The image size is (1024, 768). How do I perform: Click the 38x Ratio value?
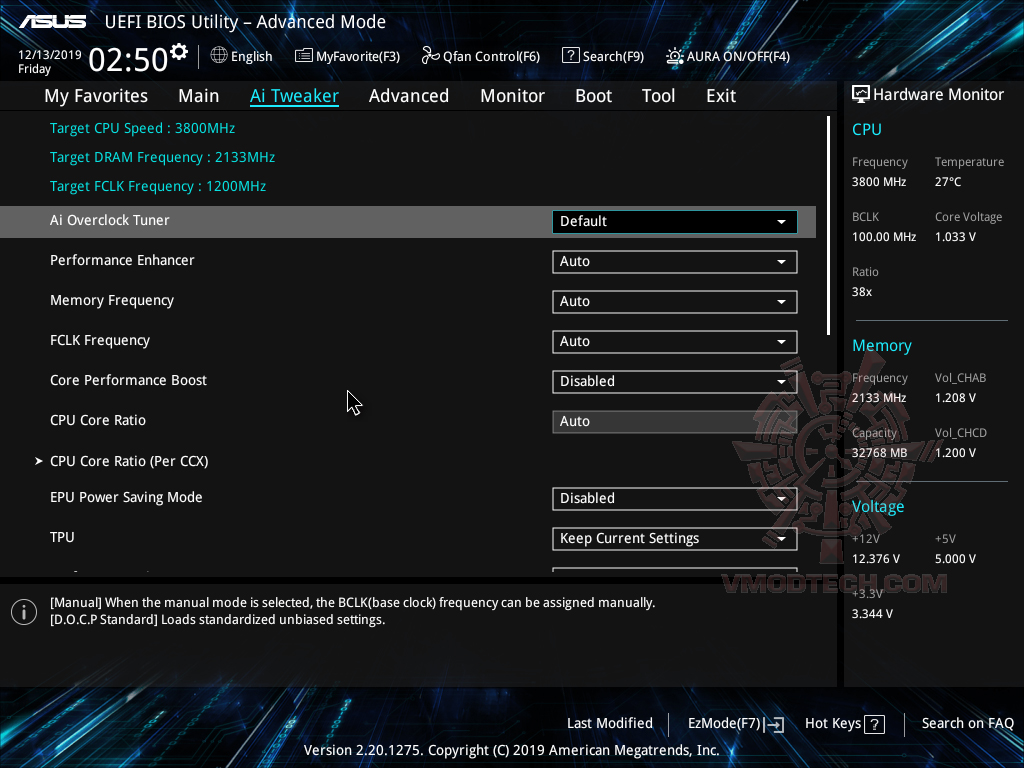862,292
